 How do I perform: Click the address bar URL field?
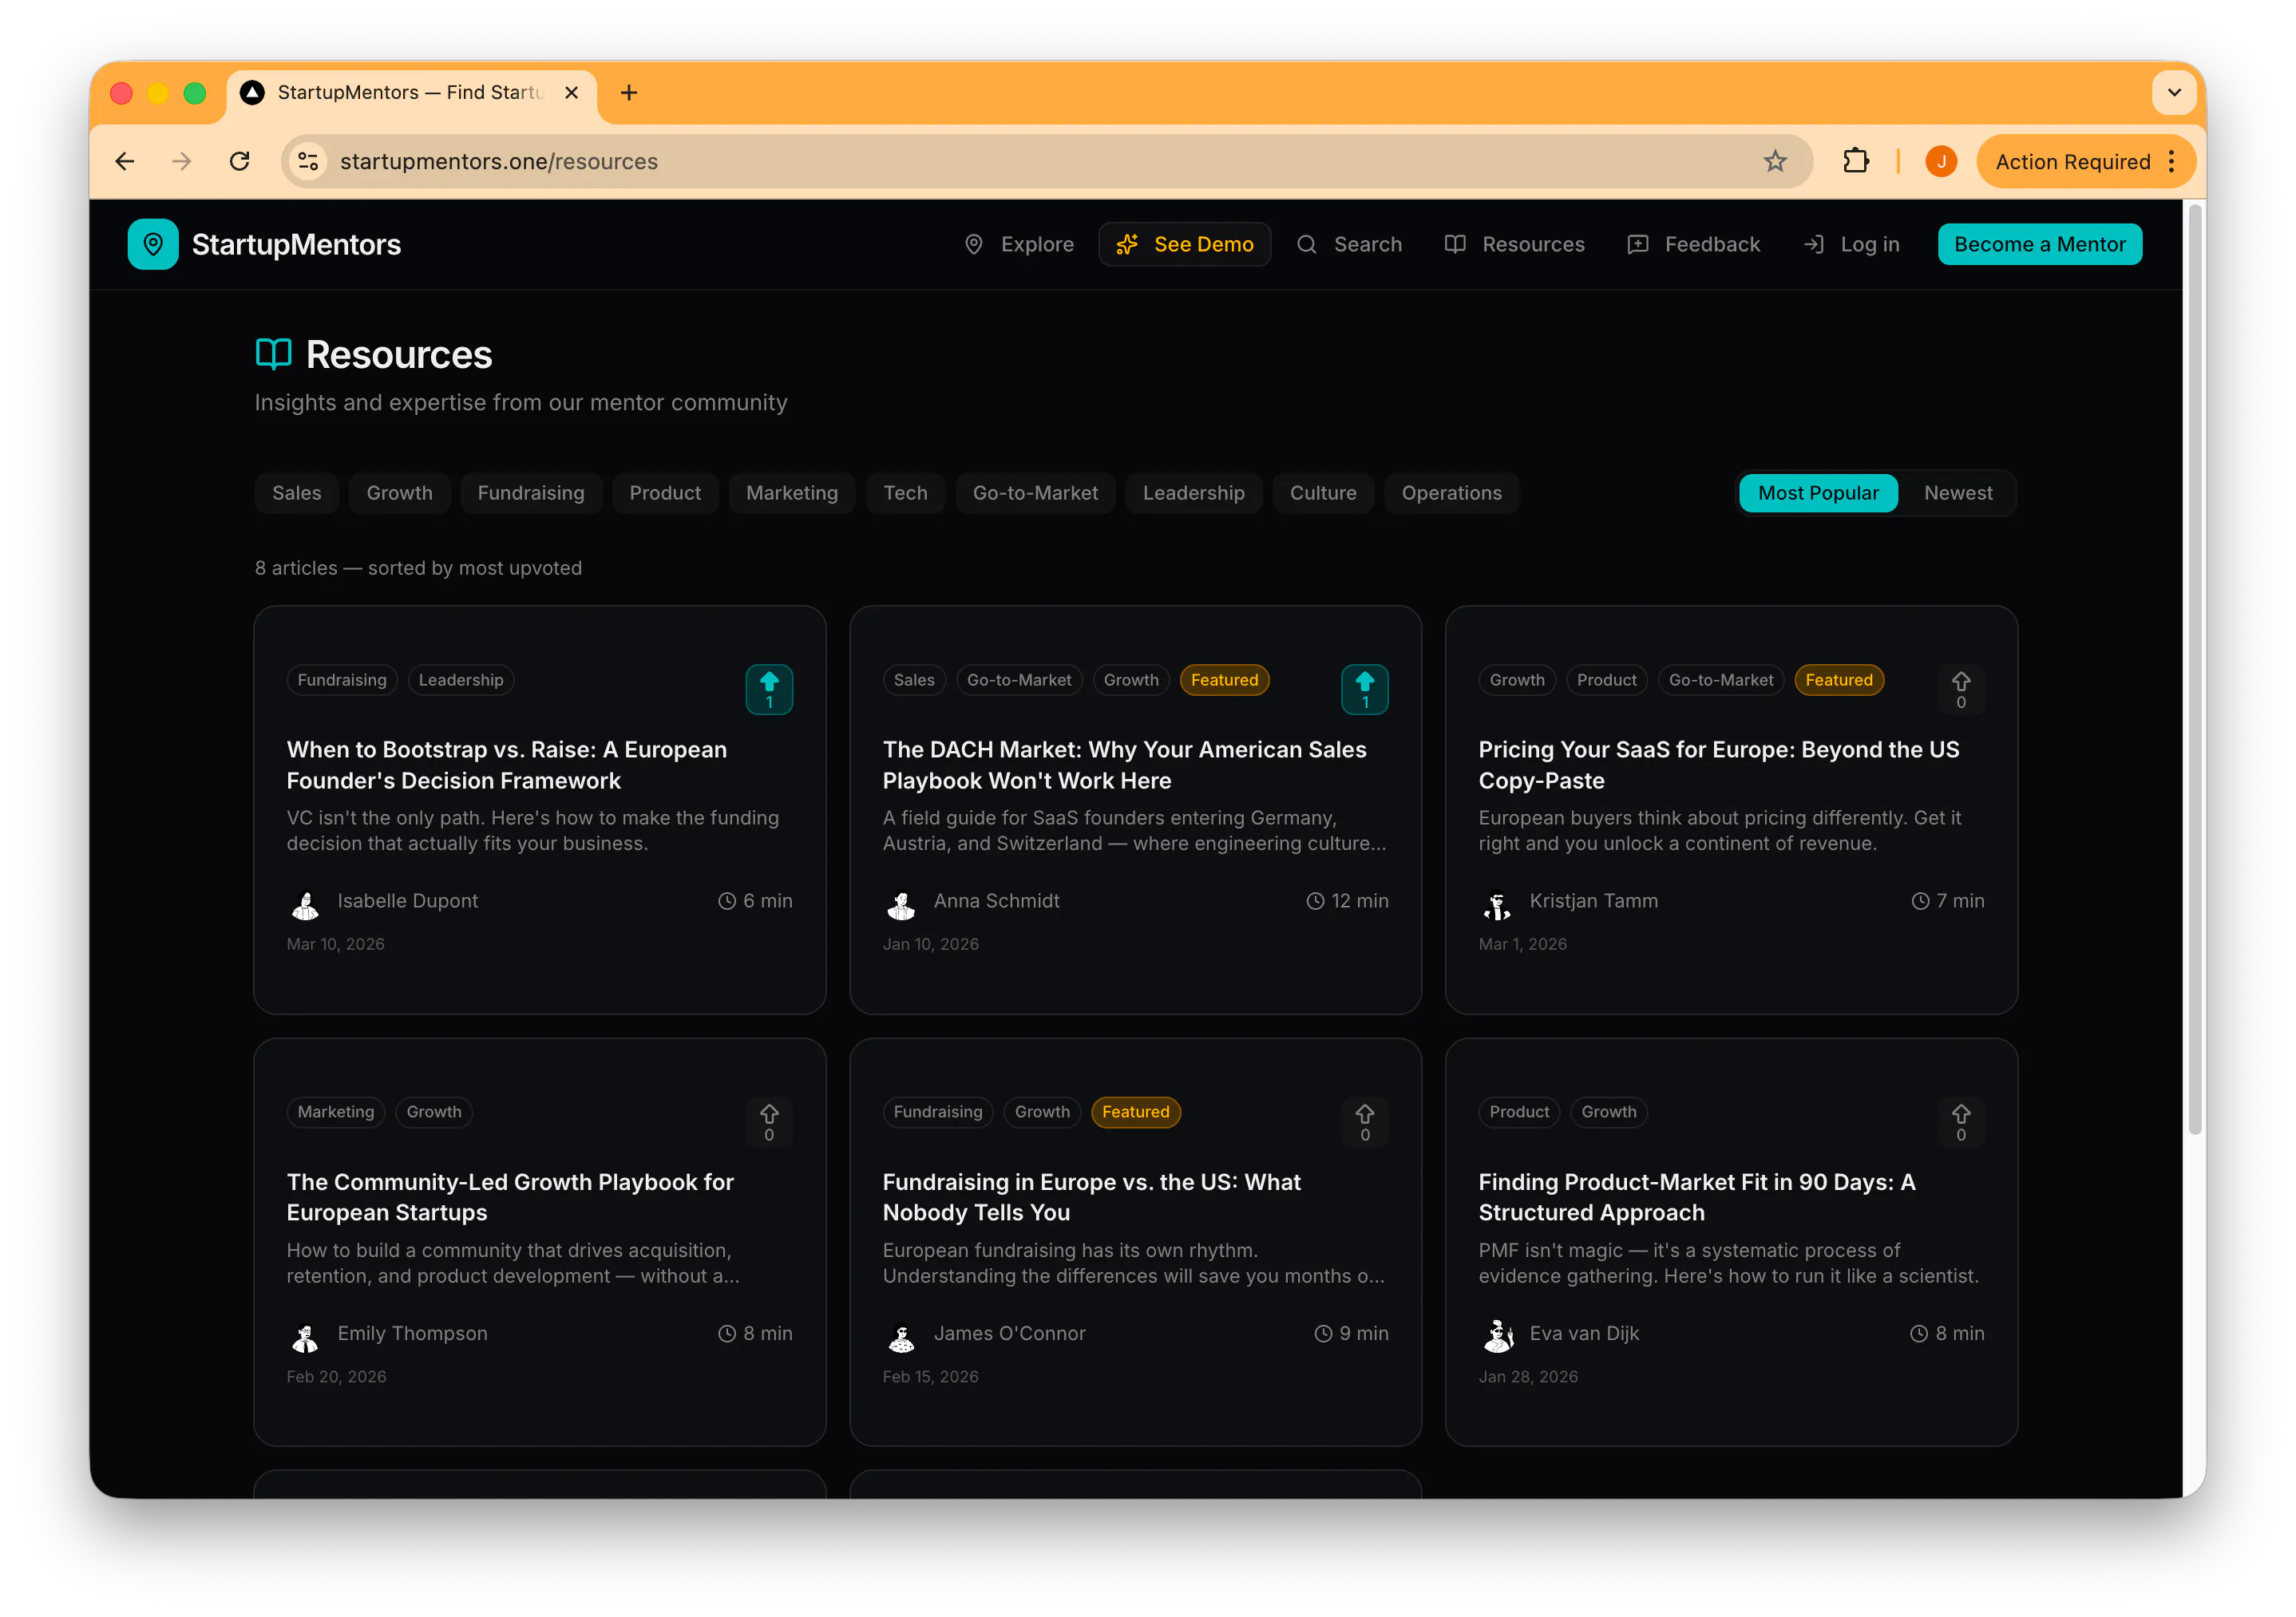(x=1047, y=162)
